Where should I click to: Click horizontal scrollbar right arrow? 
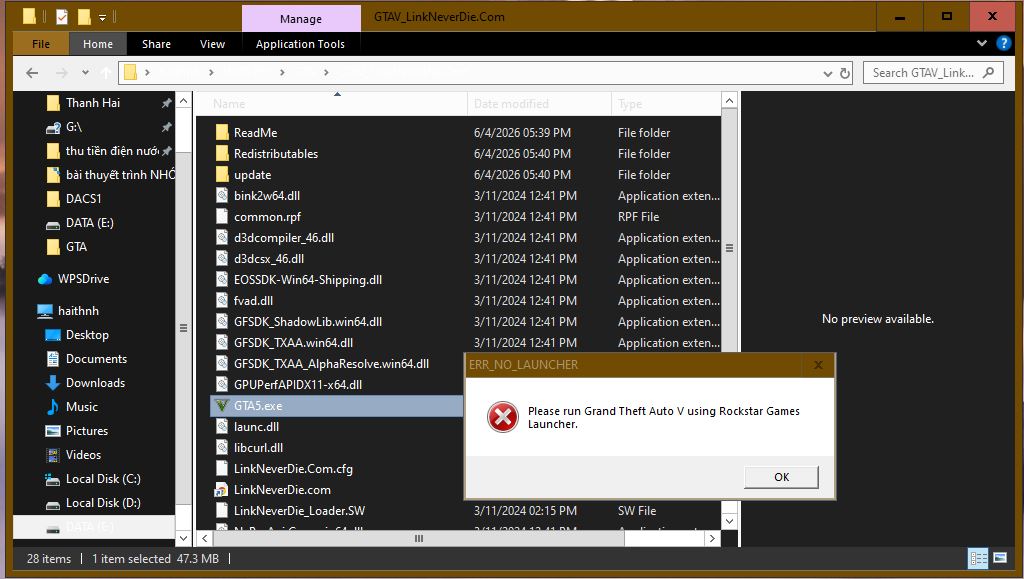(x=712, y=539)
